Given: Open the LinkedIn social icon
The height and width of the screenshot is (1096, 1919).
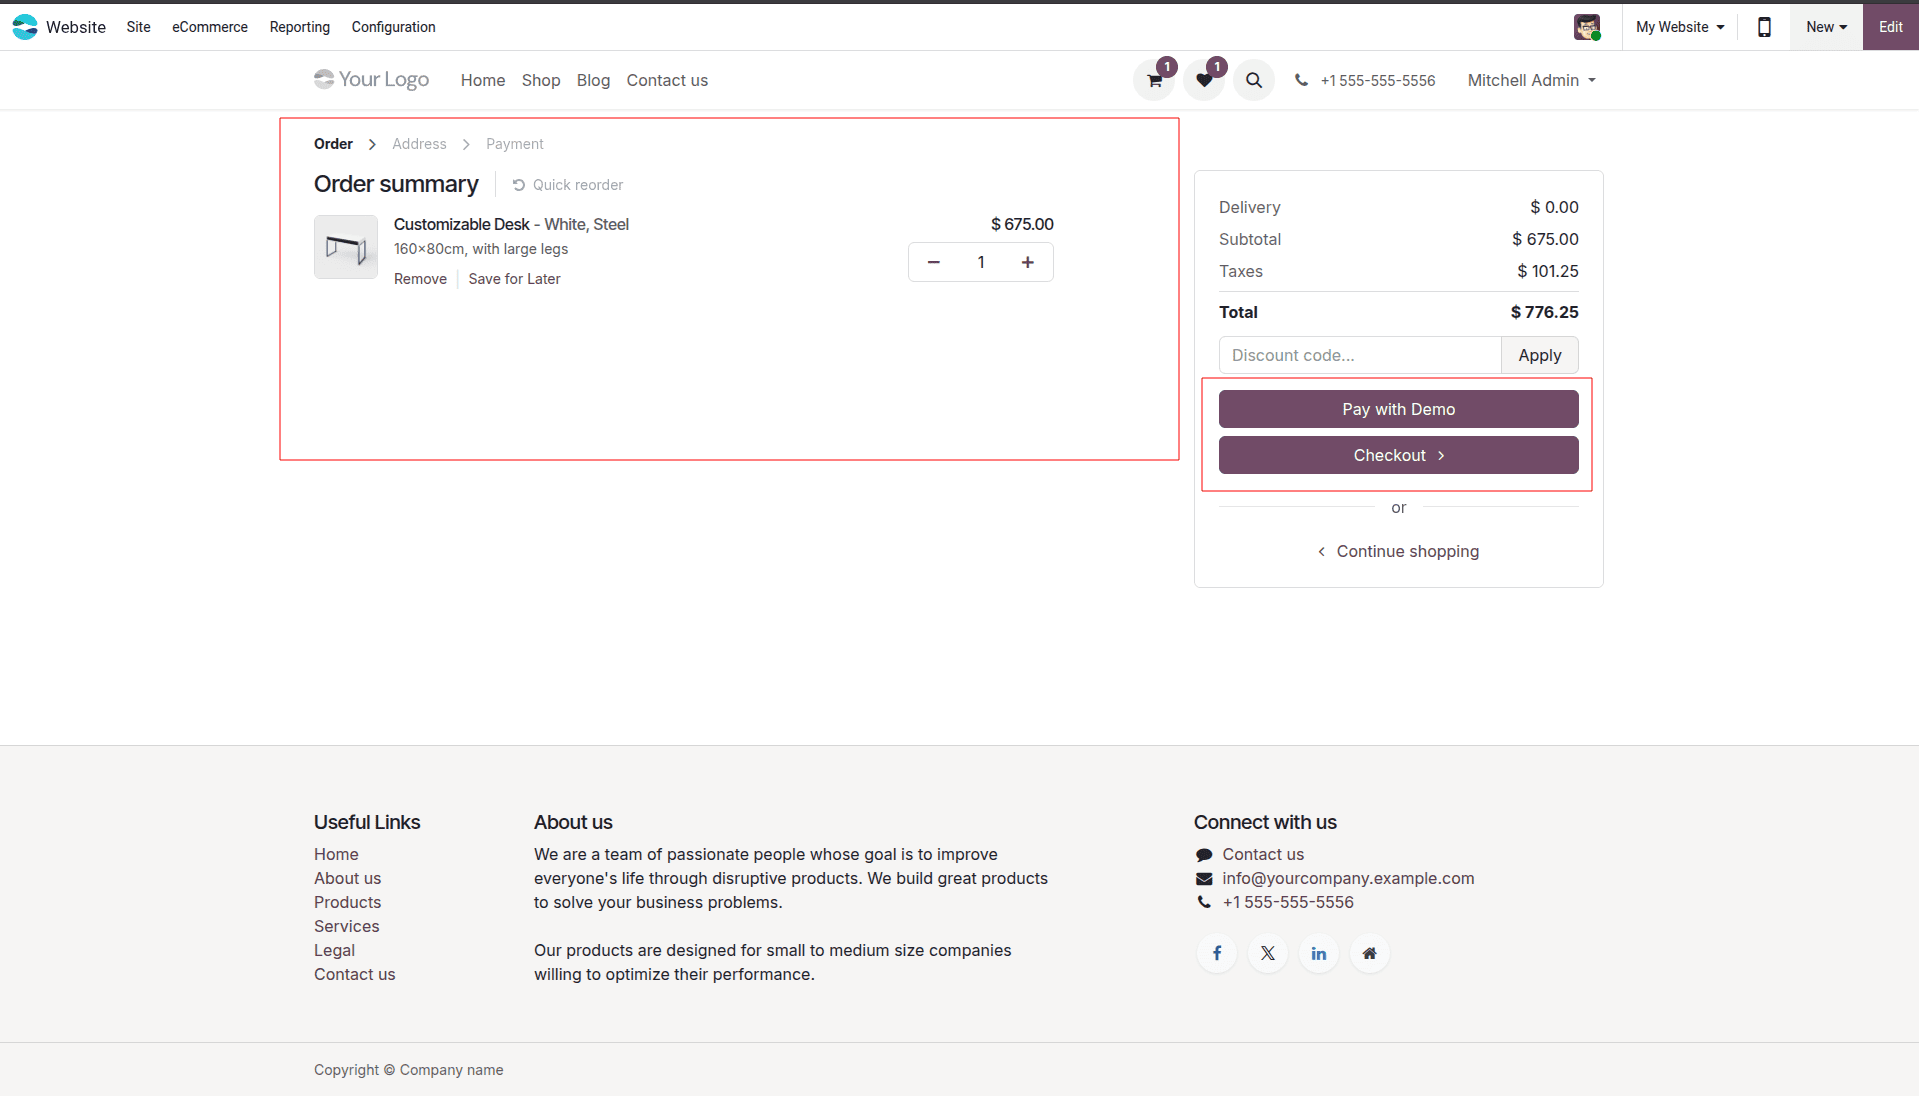Looking at the screenshot, I should coord(1318,953).
